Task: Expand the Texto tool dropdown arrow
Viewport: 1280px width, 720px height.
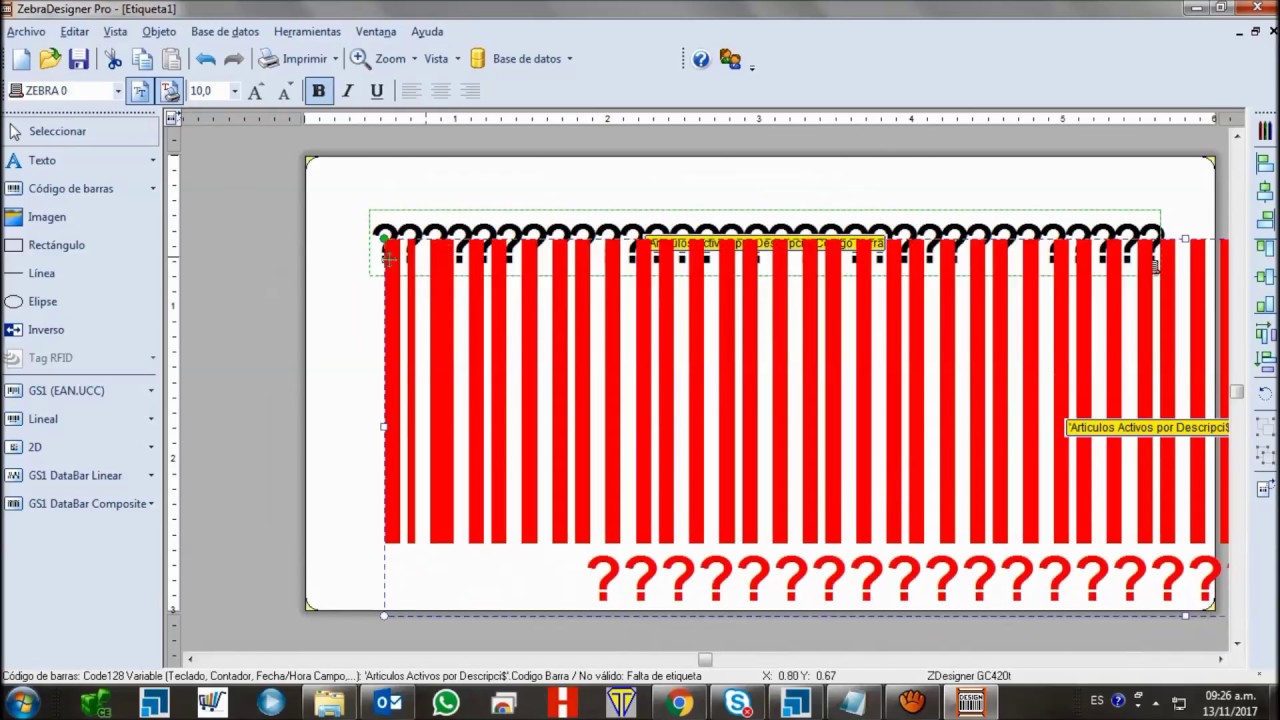Action: point(153,160)
